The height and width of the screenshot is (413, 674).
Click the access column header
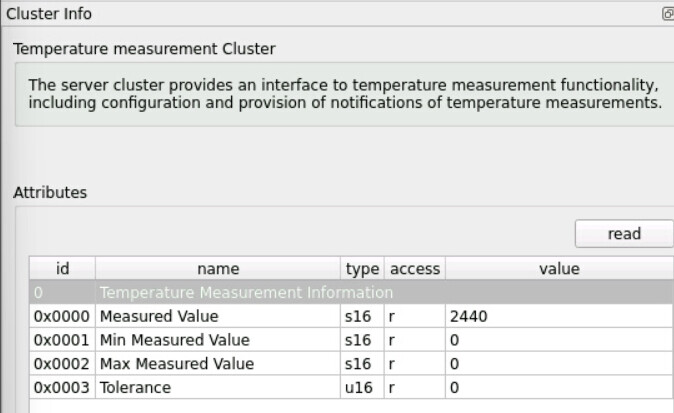click(x=415, y=269)
